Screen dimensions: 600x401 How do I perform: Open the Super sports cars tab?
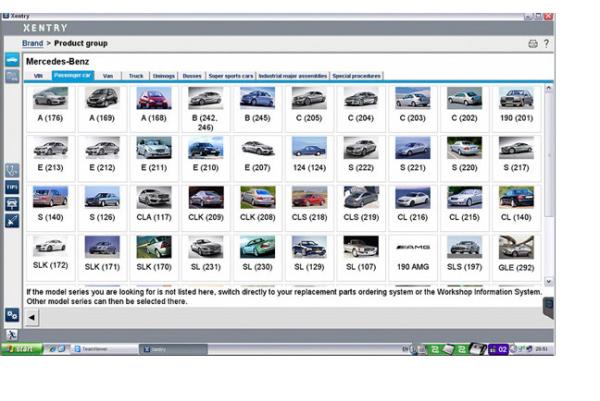[231, 76]
